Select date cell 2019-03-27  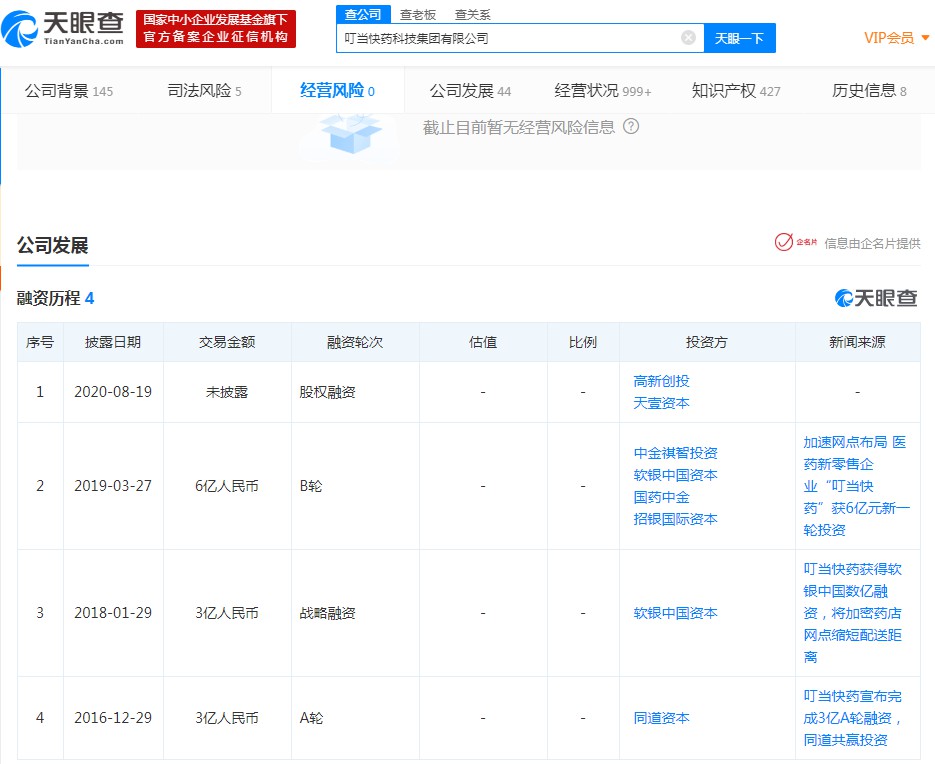coord(113,486)
